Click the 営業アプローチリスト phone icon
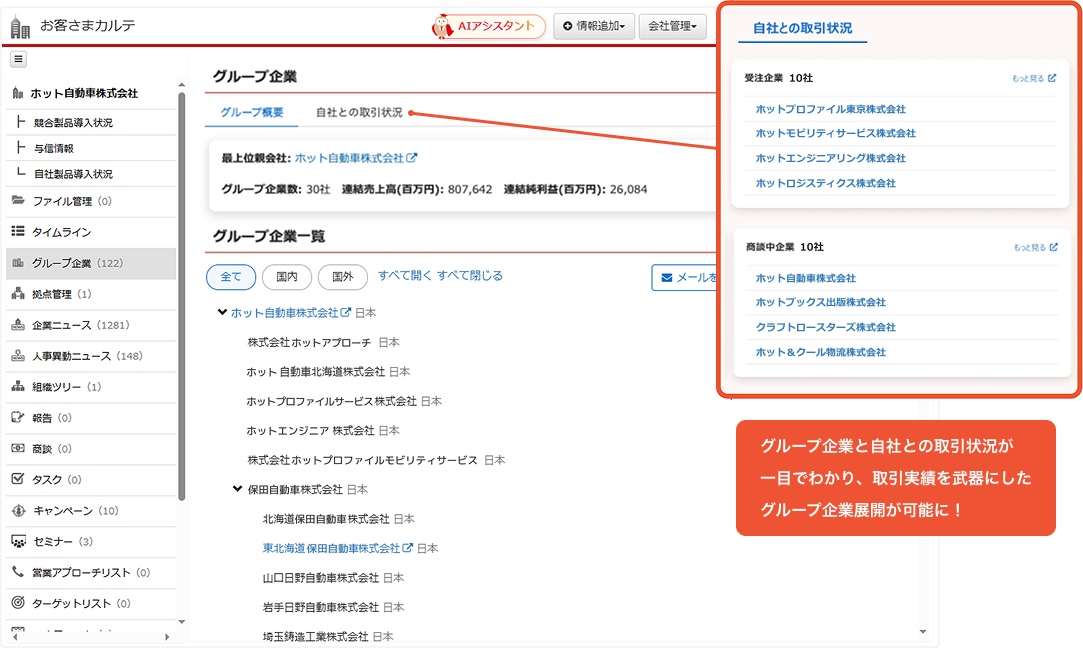Viewport: 1083px width, 648px height. pos(18,572)
